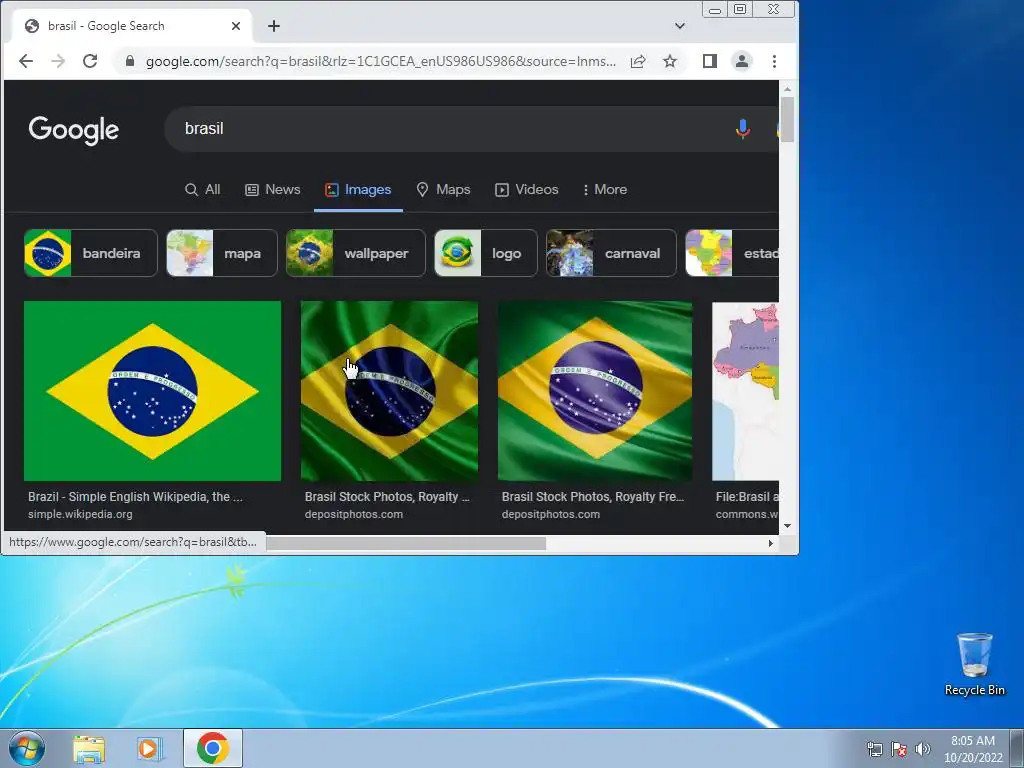Open the caption under the dark satin flag image
Image resolution: width=1024 pixels, height=768 pixels.
point(387,497)
